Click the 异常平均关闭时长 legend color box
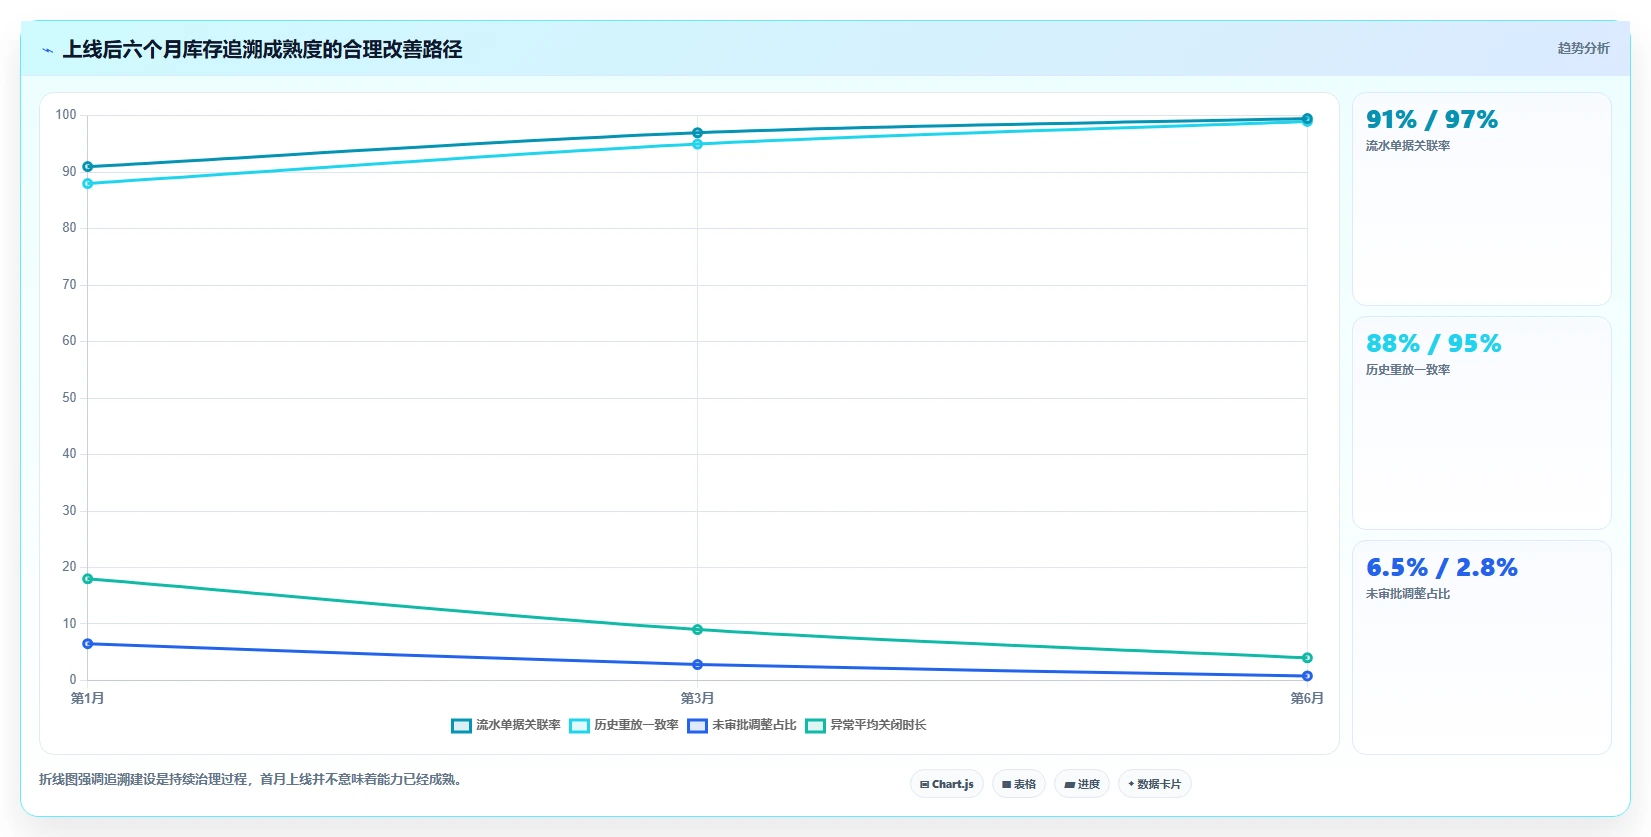 coord(815,726)
